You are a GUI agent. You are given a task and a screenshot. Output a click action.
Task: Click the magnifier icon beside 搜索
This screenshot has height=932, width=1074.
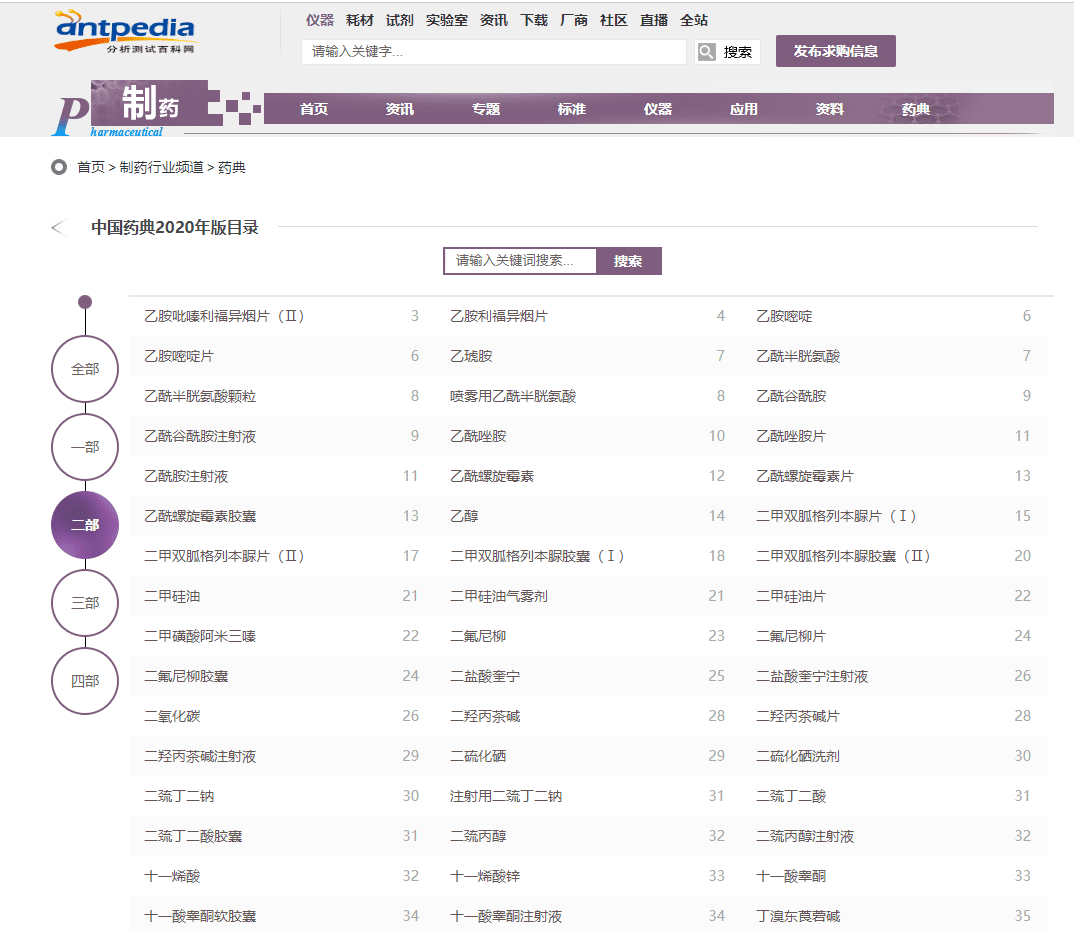(706, 51)
